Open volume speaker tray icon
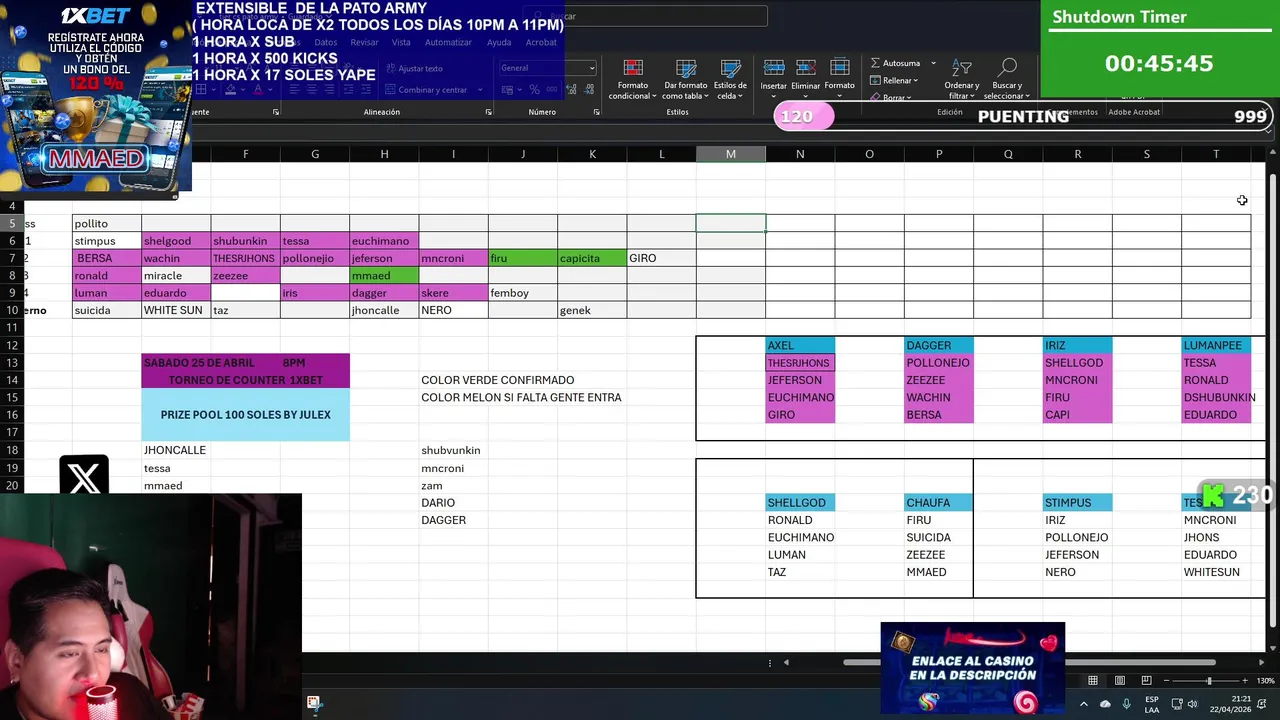The width and height of the screenshot is (1280, 720). pyautogui.click(x=1192, y=704)
